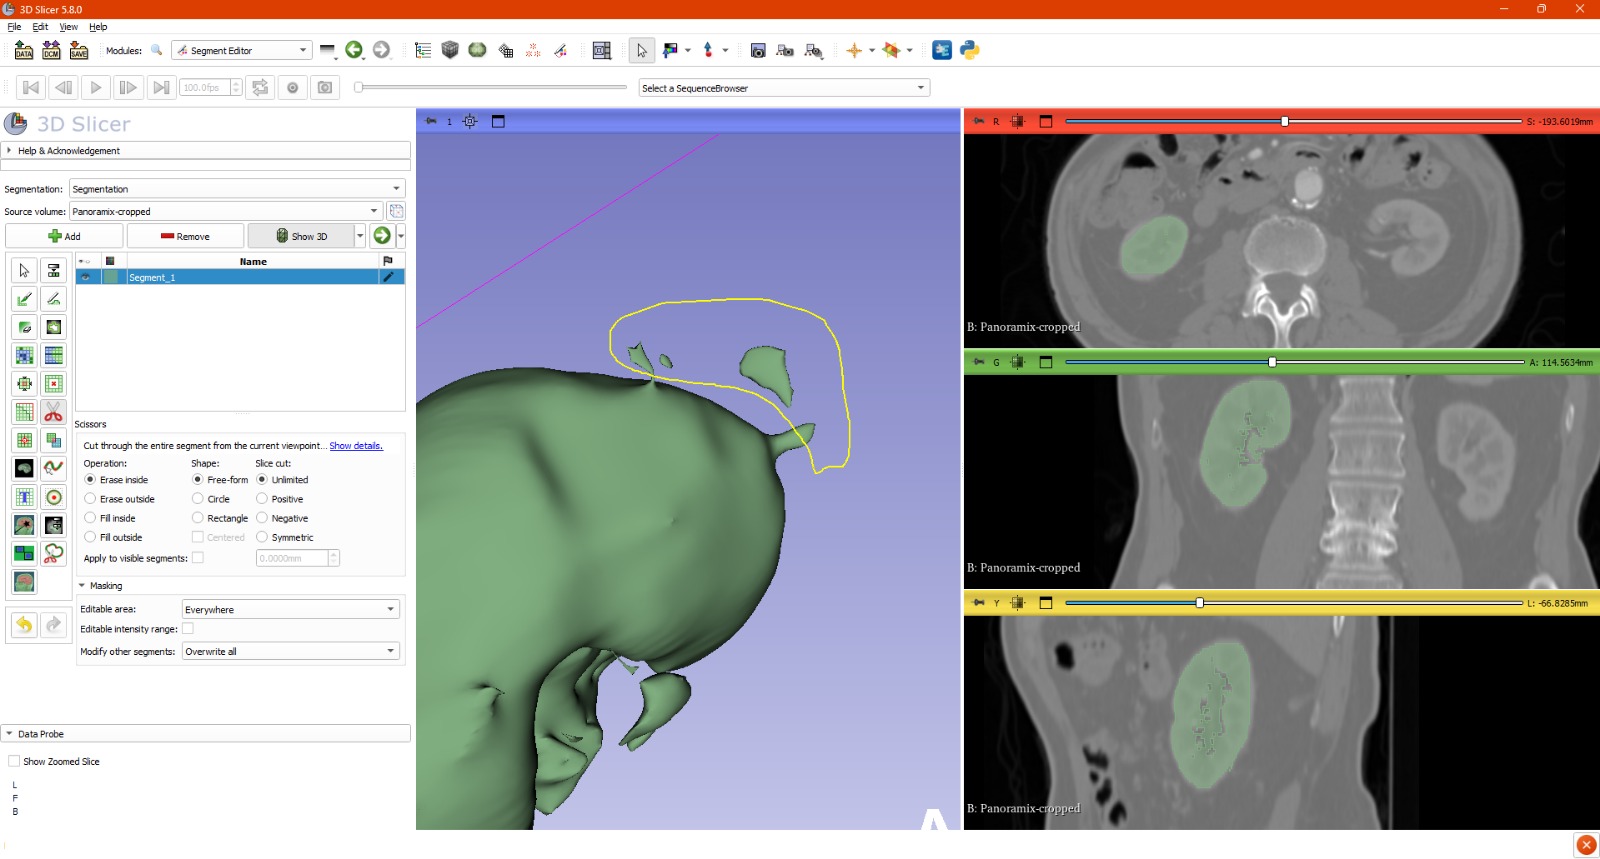Select the Islands effect icon
Viewport: 1600px width, 859px height.
[x=25, y=440]
